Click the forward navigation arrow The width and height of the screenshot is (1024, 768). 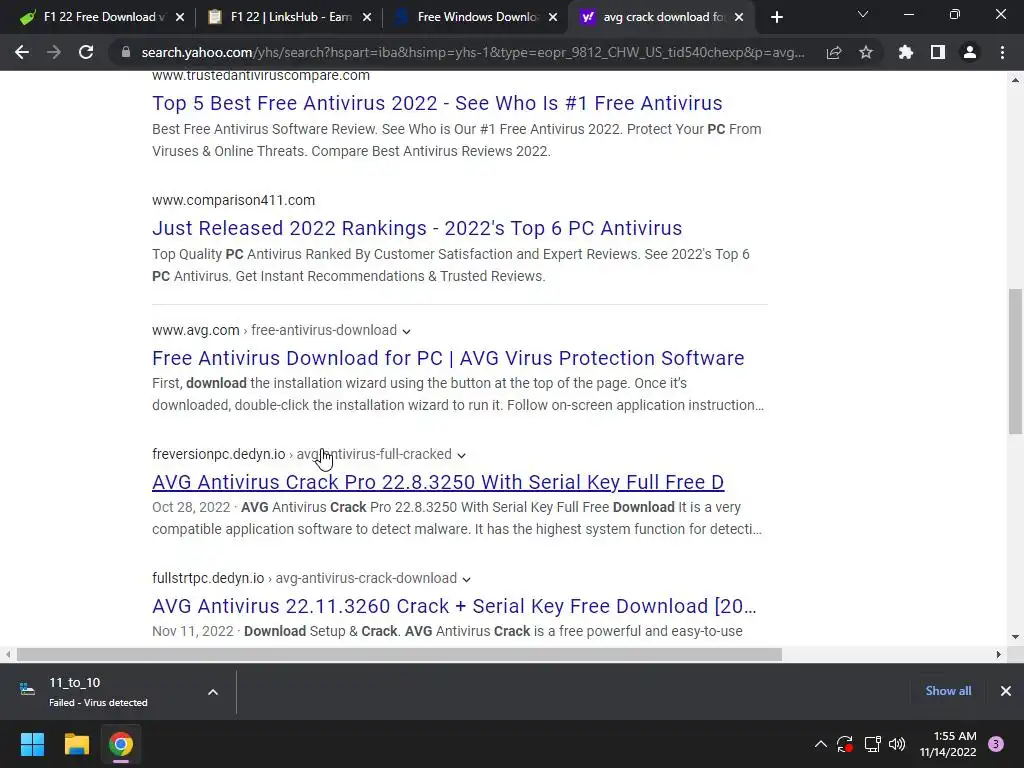pyautogui.click(x=54, y=52)
